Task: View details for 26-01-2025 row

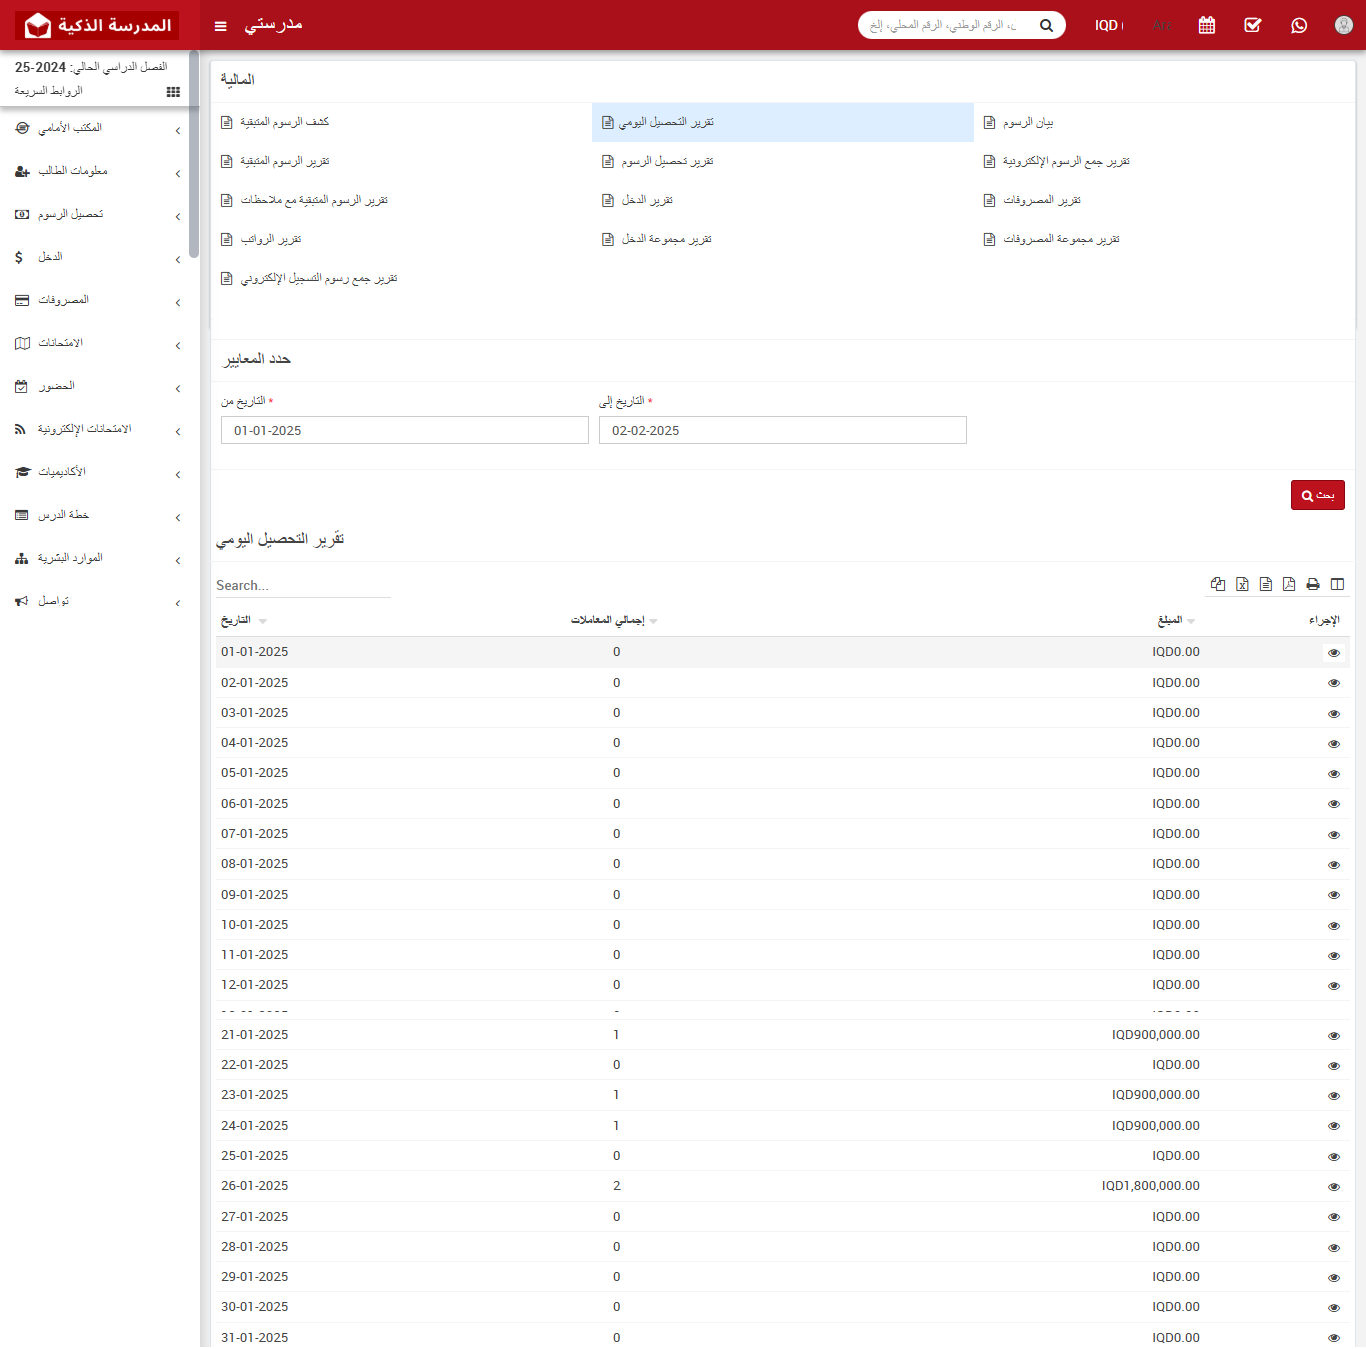Action: (1333, 1187)
